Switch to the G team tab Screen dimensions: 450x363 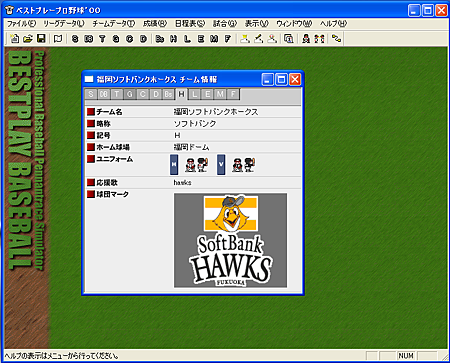tap(130, 94)
